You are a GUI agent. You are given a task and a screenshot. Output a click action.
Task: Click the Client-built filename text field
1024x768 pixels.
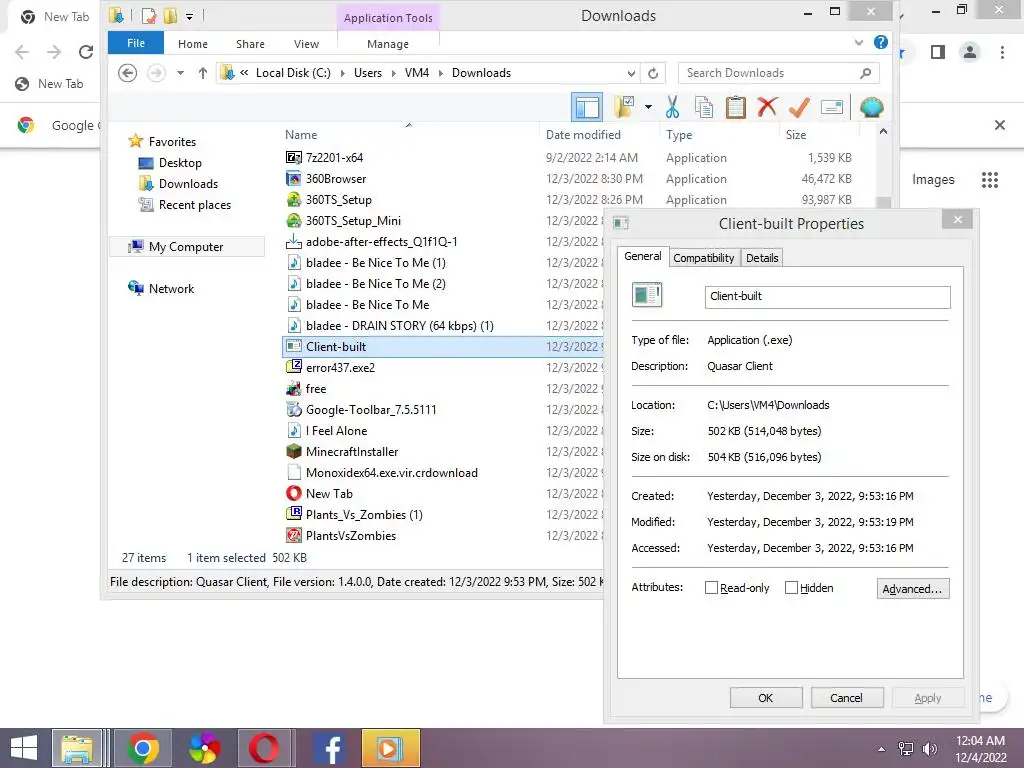point(827,296)
